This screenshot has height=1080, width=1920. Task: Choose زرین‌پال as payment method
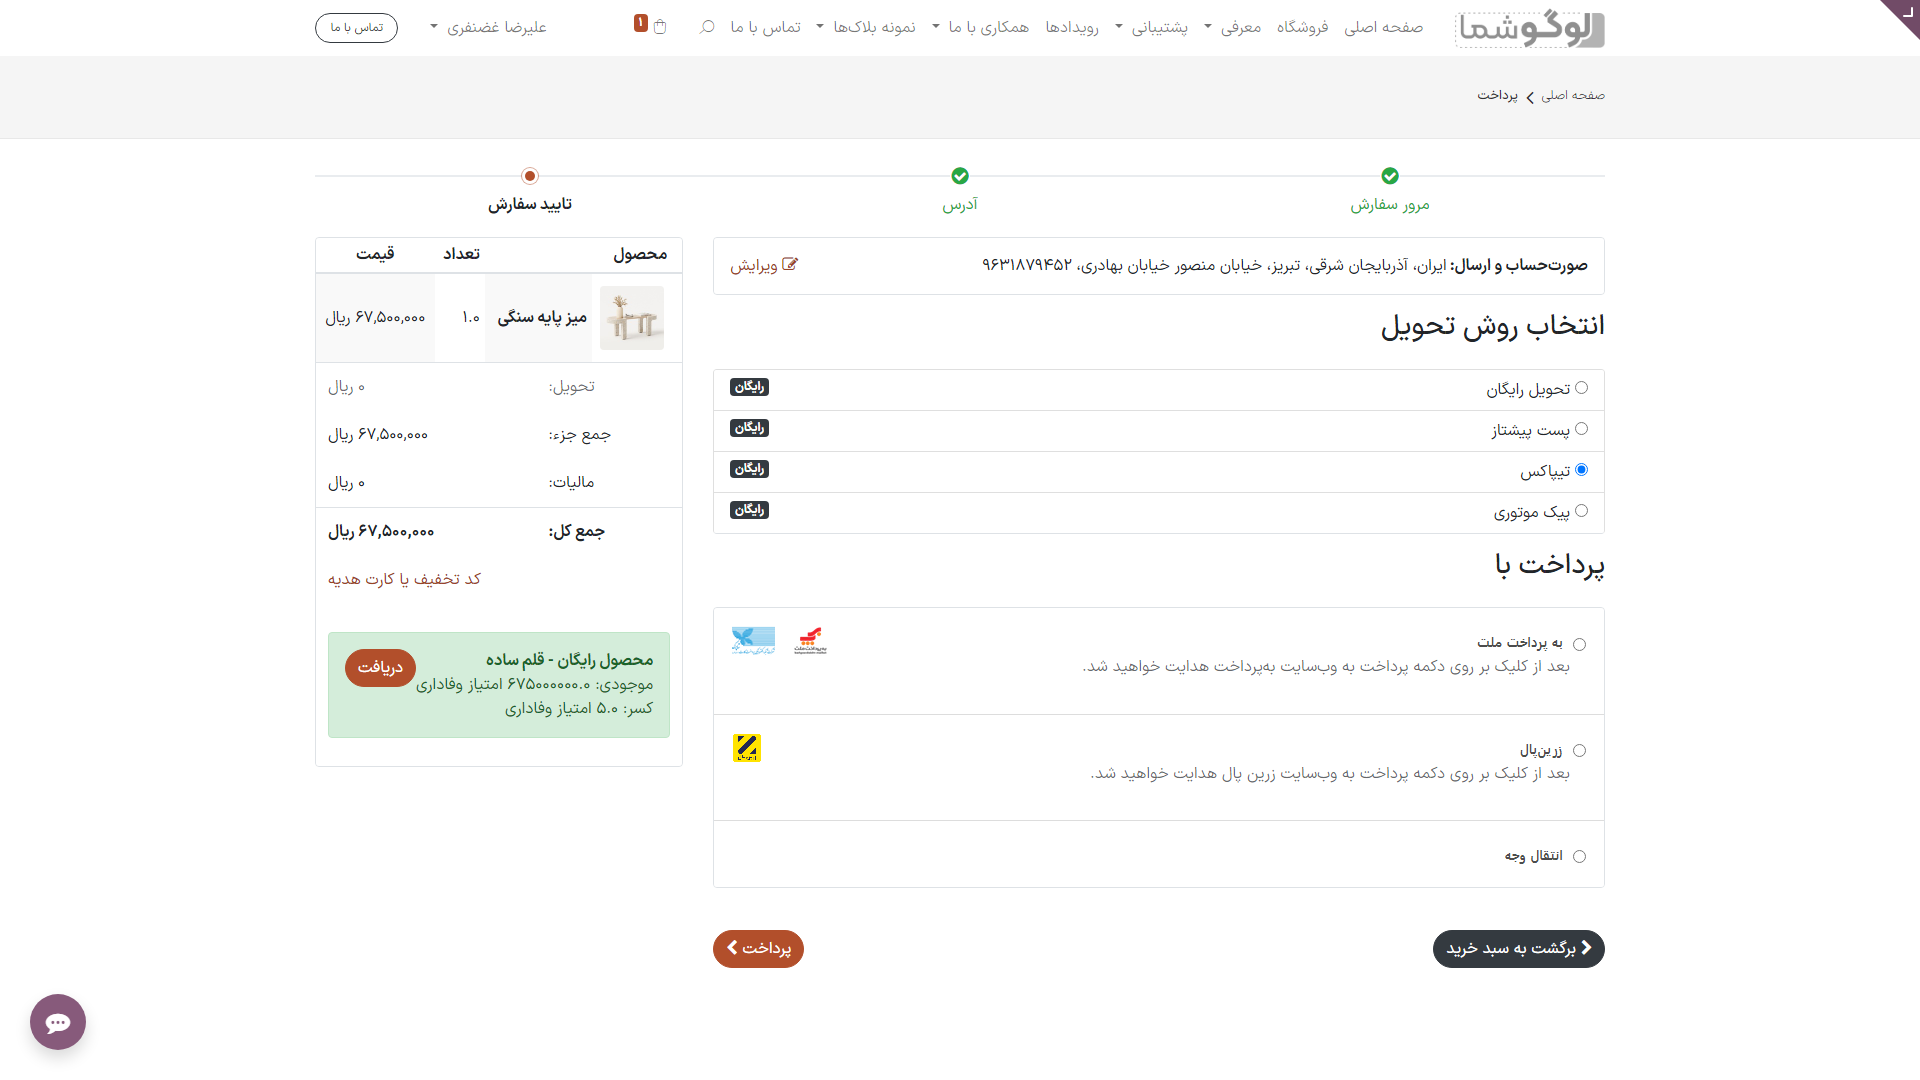[1579, 751]
